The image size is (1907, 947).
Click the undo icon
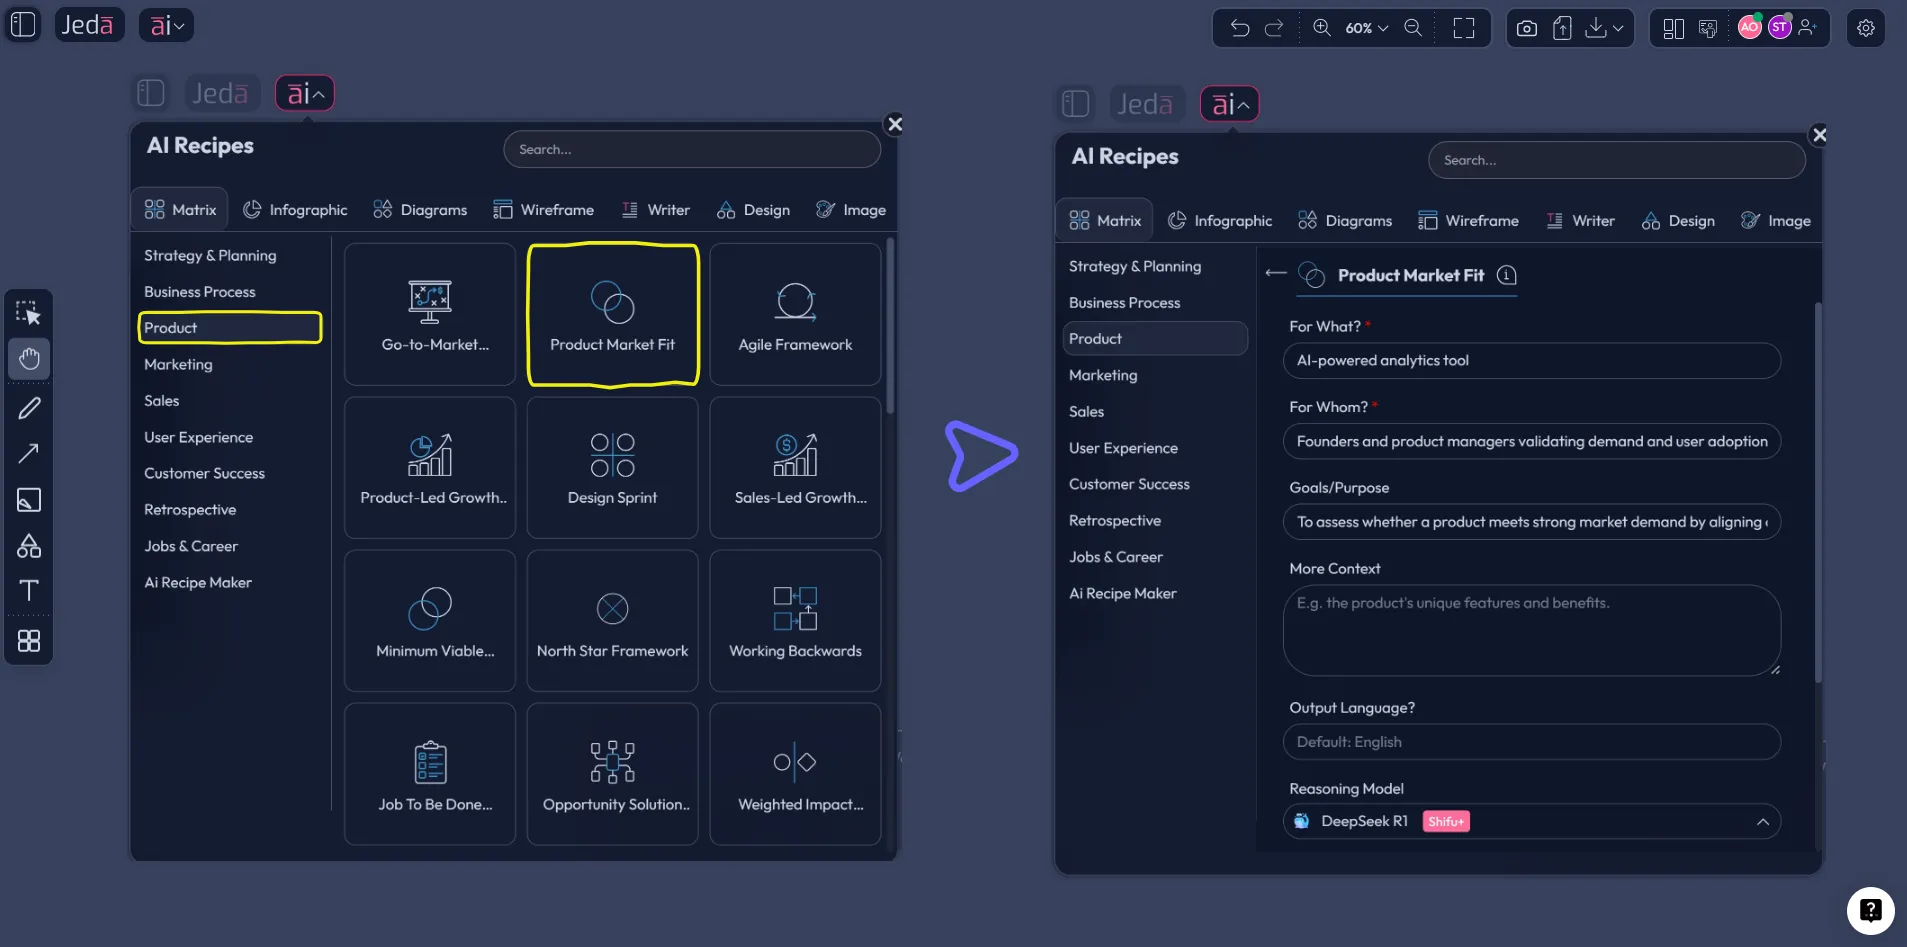click(x=1242, y=27)
